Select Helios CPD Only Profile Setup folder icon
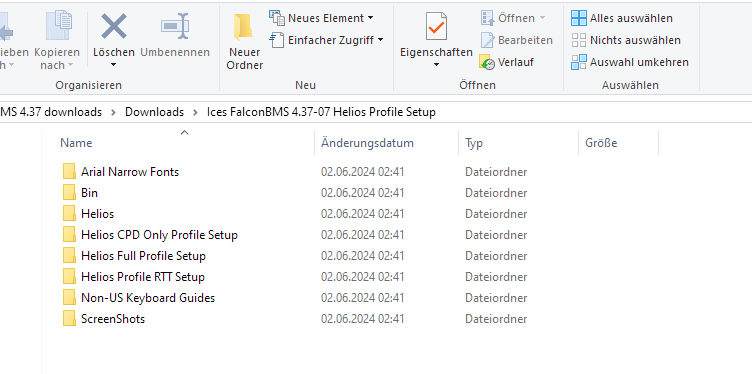Screen dimensions: 752x374 click(70, 235)
